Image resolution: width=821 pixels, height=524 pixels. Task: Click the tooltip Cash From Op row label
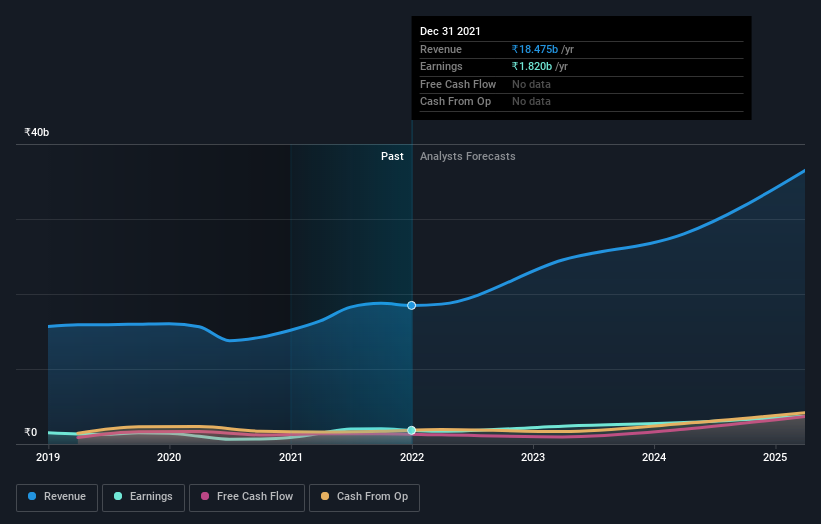click(x=456, y=102)
